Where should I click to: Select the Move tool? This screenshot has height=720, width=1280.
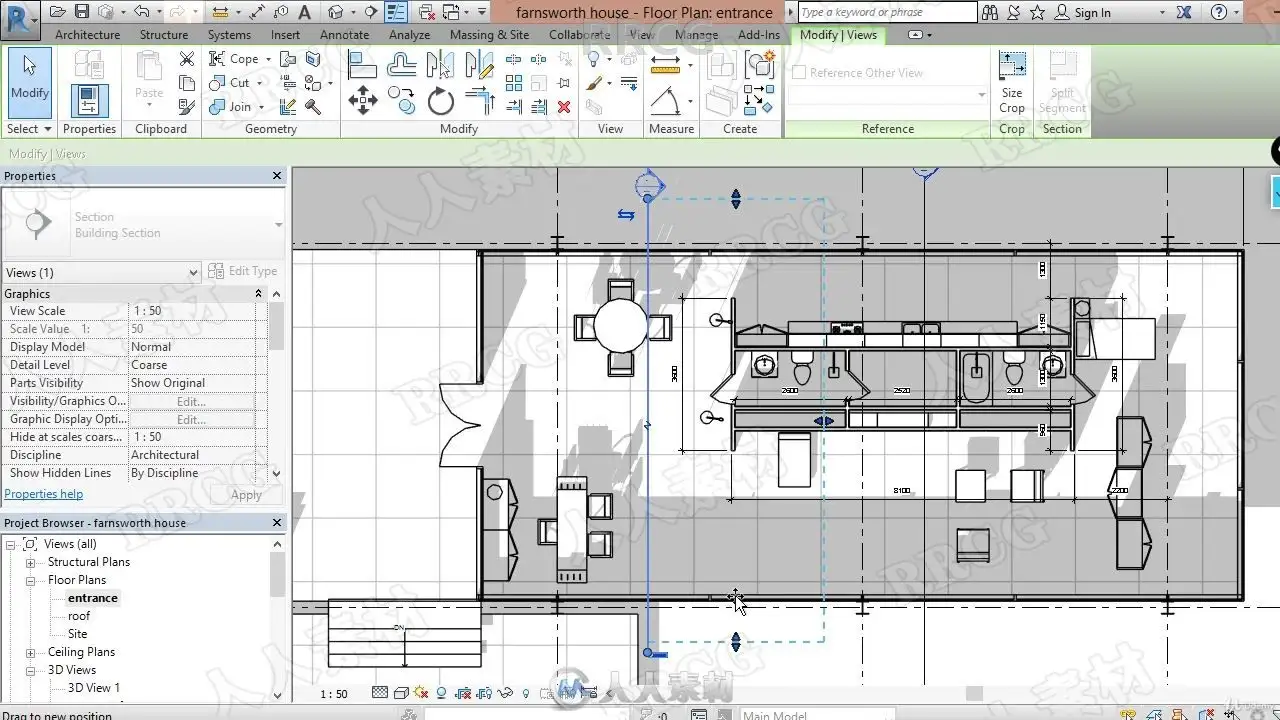point(362,100)
